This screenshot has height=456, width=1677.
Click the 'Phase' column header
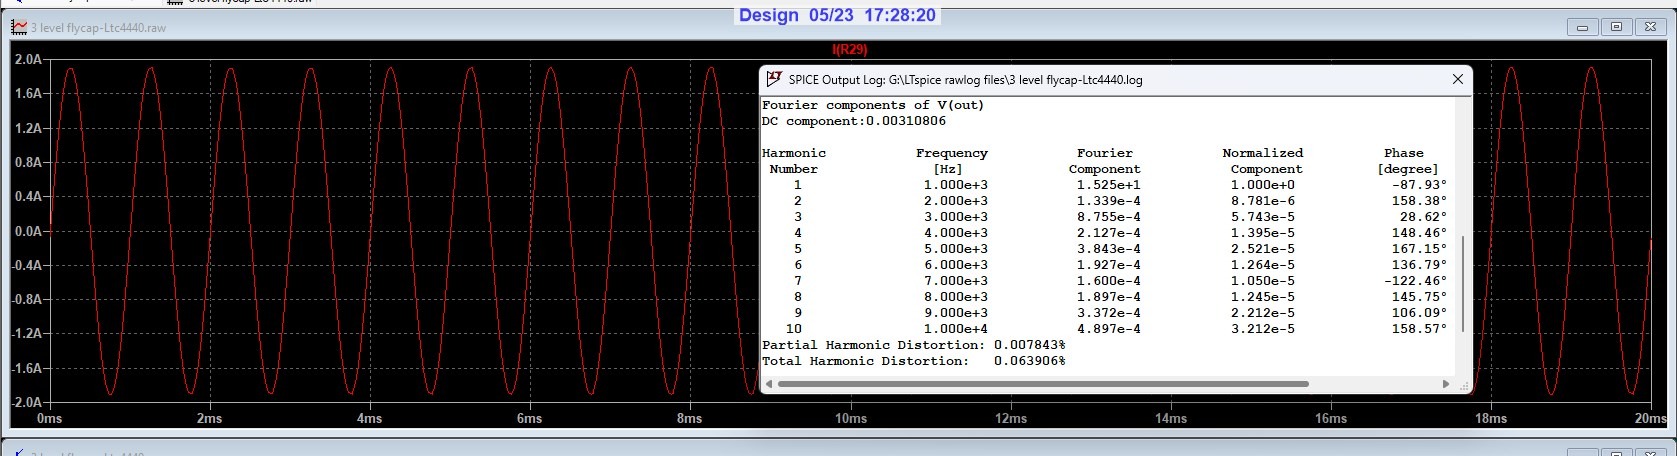click(x=1404, y=153)
